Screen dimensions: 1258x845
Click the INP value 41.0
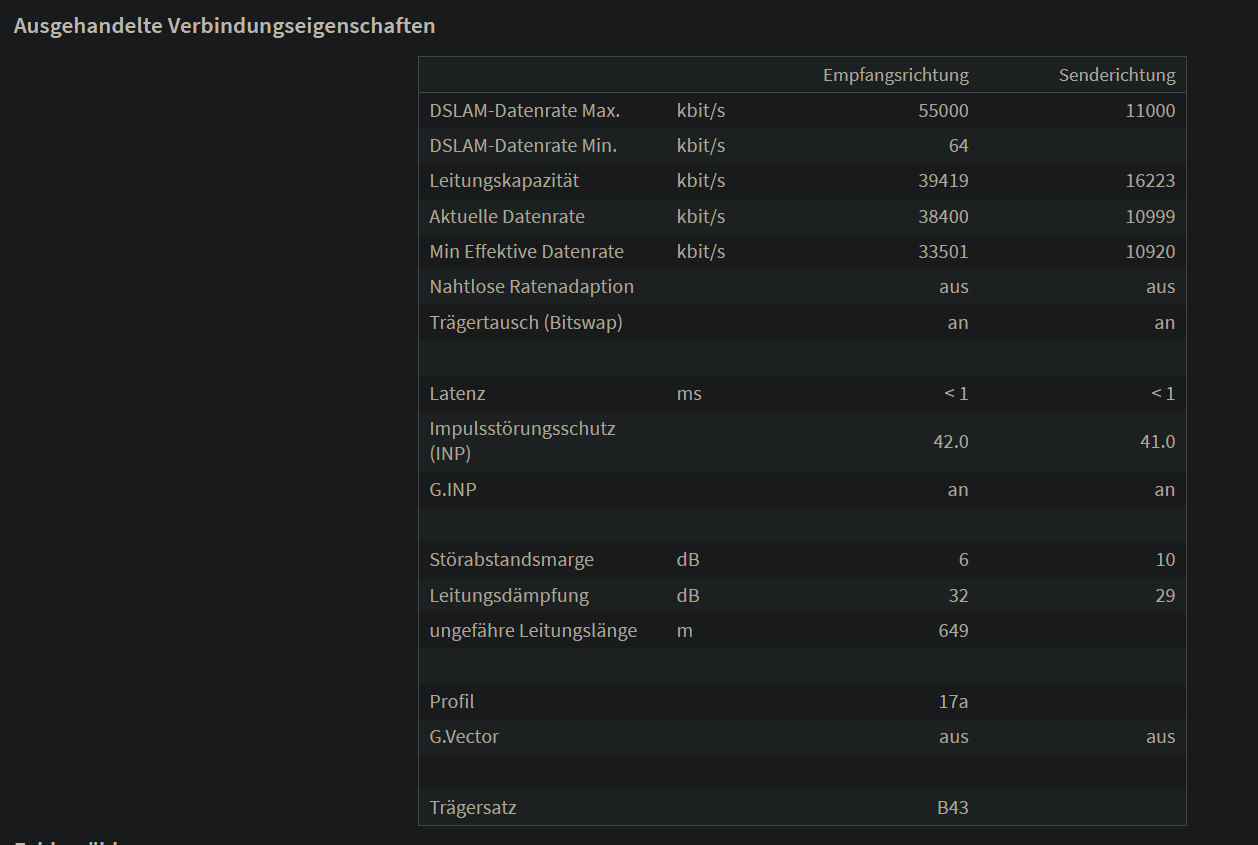coord(1157,441)
